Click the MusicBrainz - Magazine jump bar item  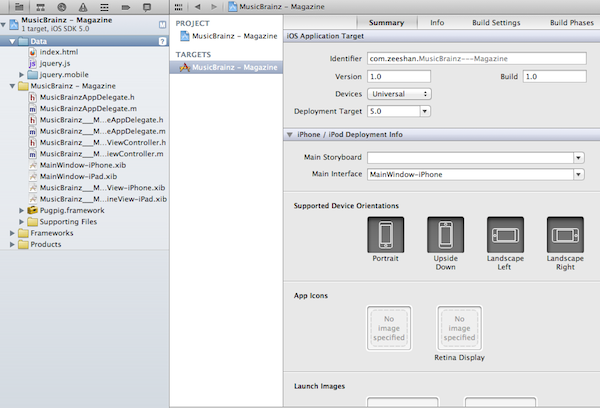coord(276,7)
